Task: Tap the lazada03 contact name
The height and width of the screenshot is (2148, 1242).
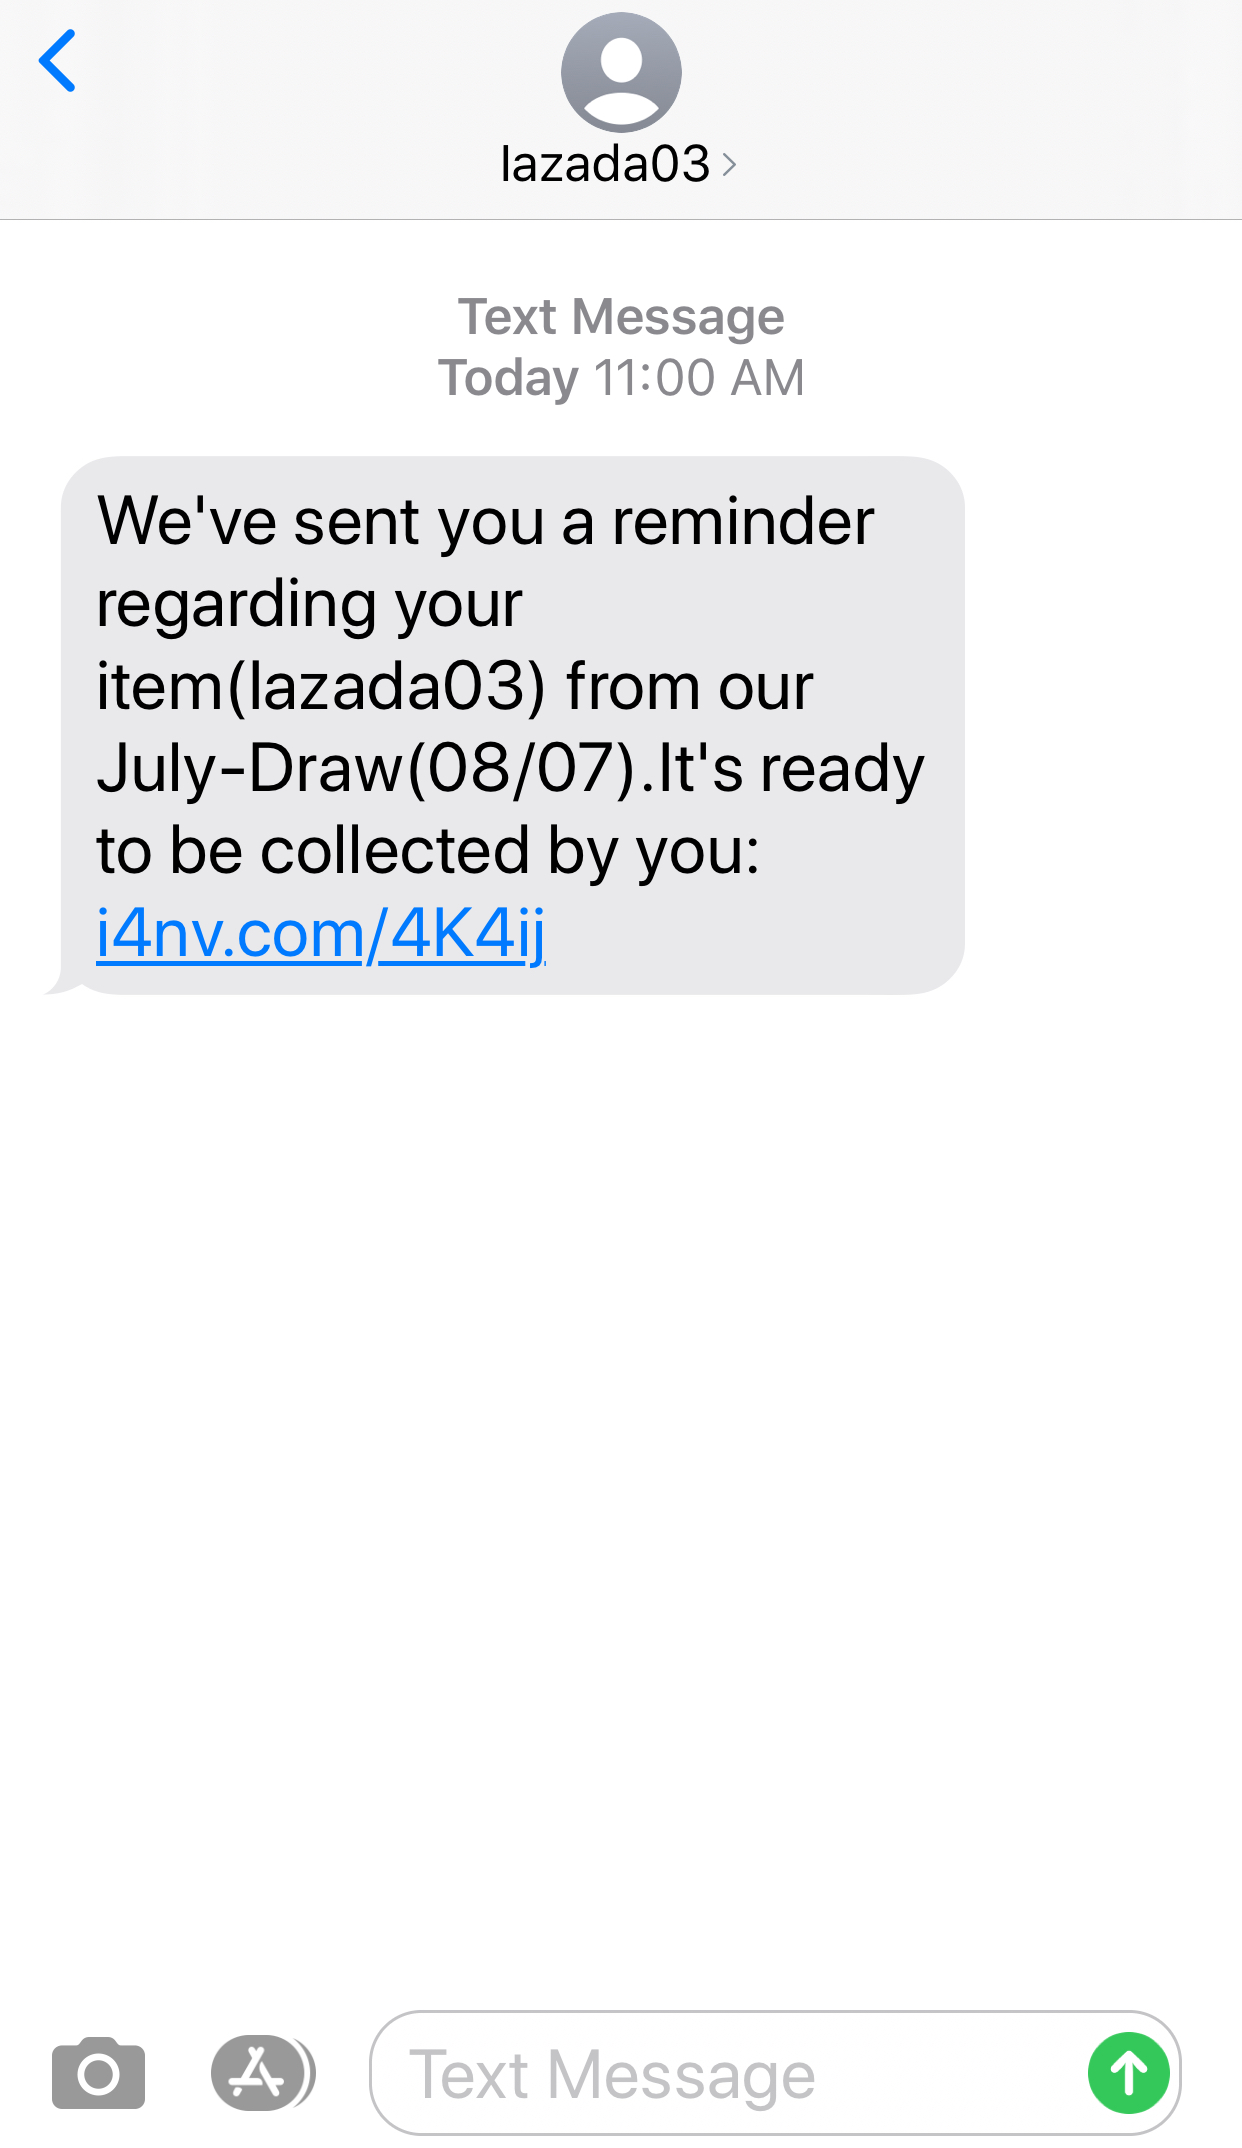Action: click(605, 163)
